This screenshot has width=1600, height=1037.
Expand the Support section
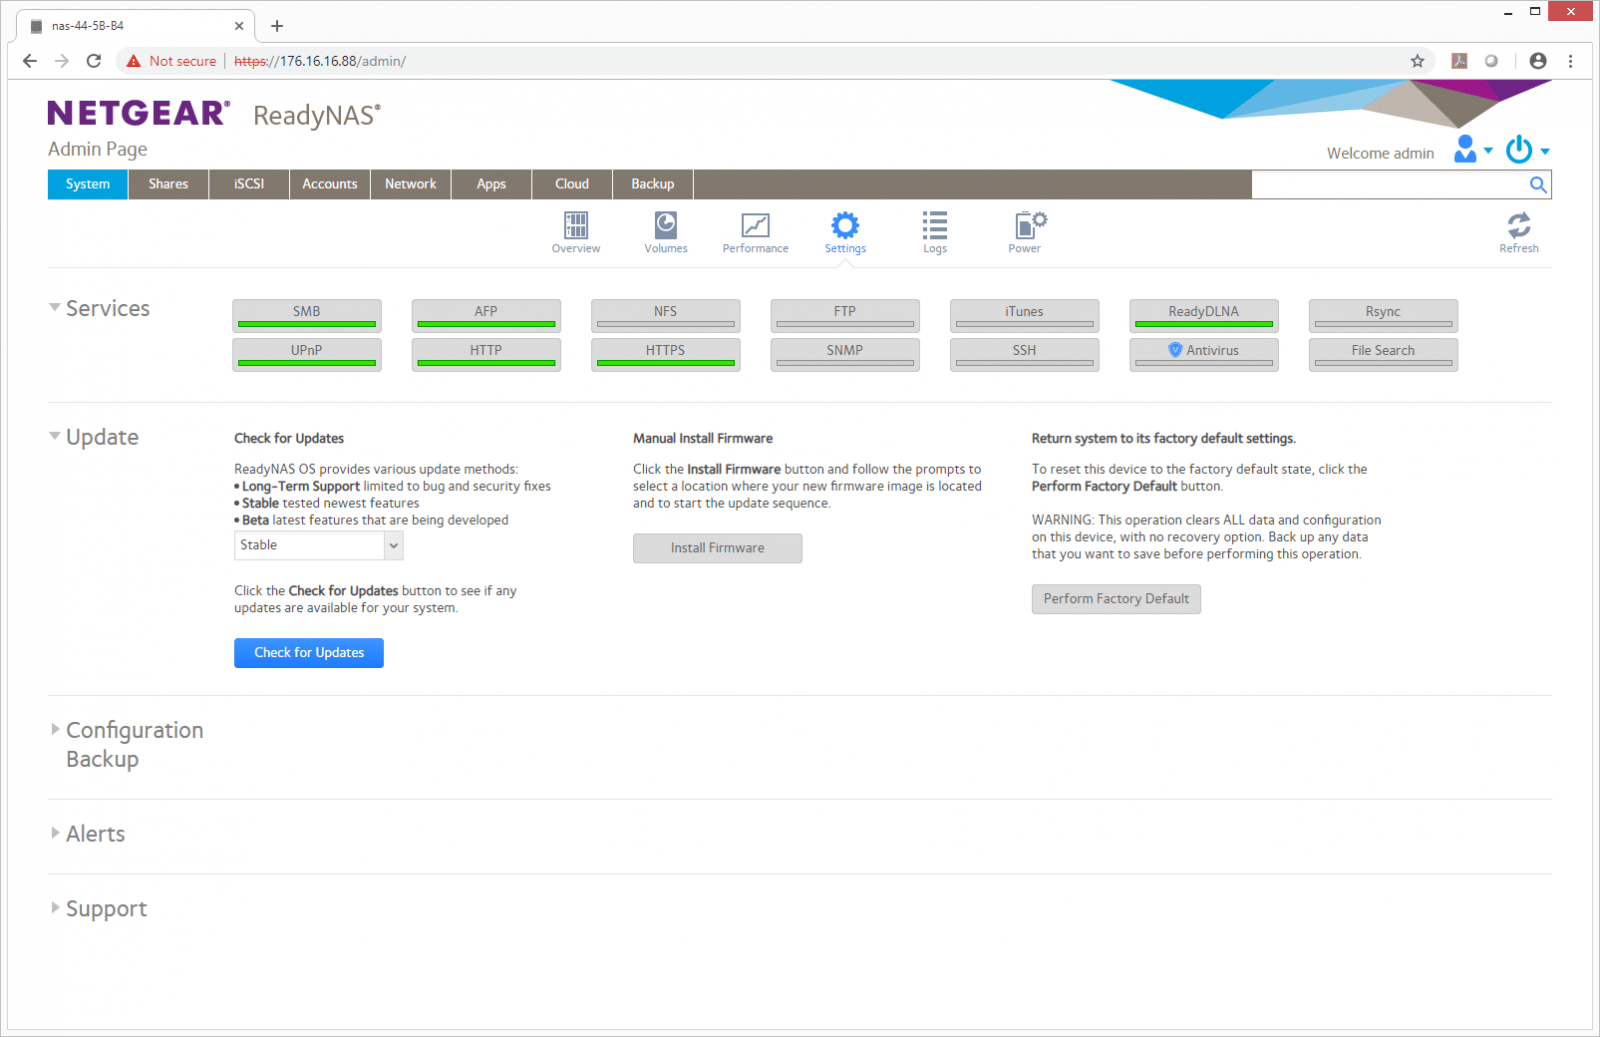(55, 908)
